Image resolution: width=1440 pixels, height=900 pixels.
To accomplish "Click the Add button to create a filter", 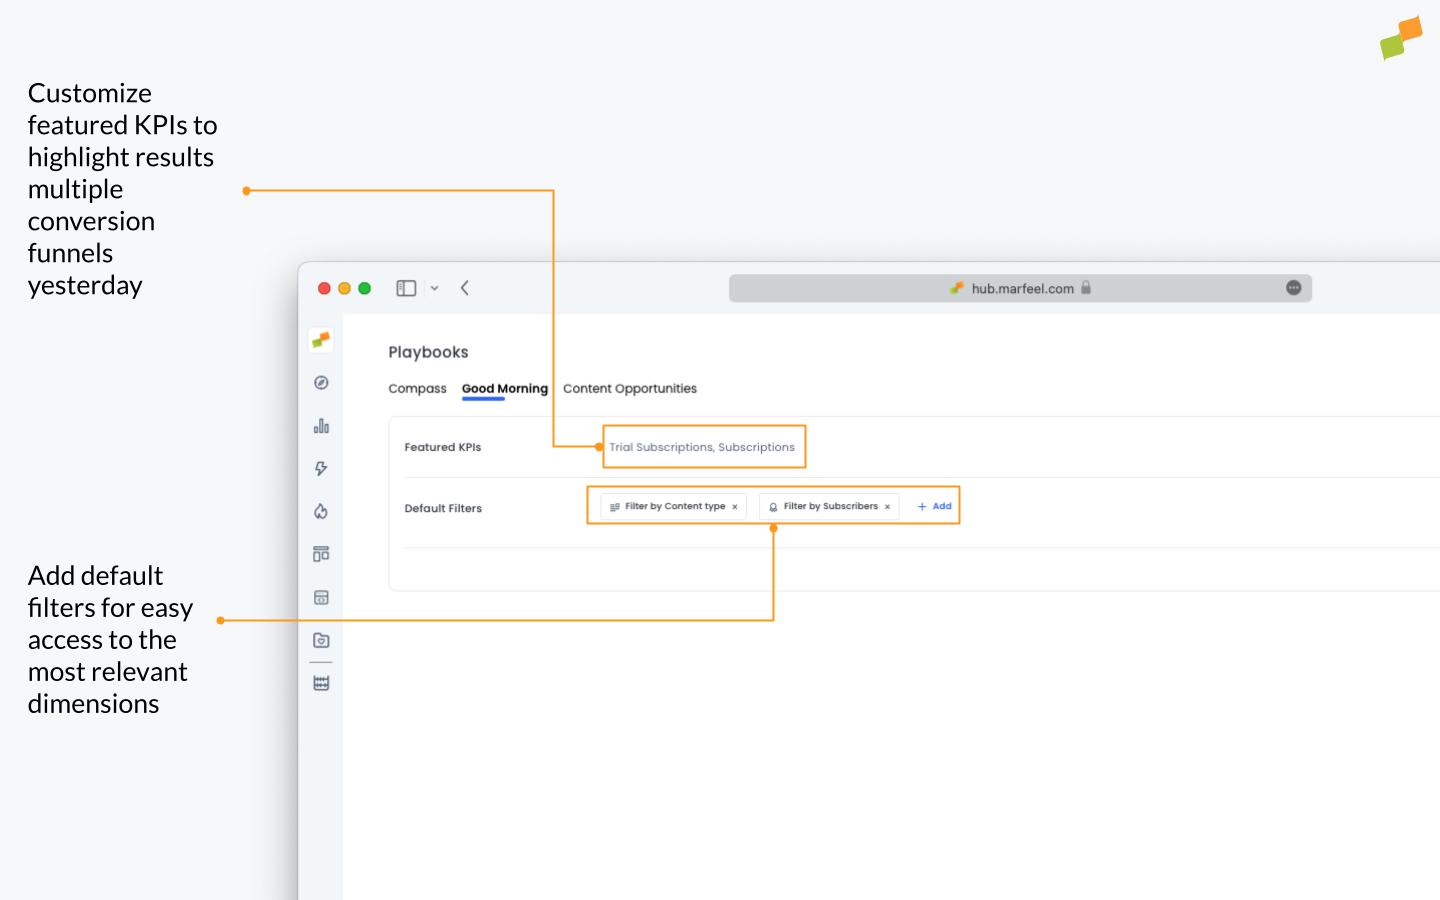I will pos(933,506).
